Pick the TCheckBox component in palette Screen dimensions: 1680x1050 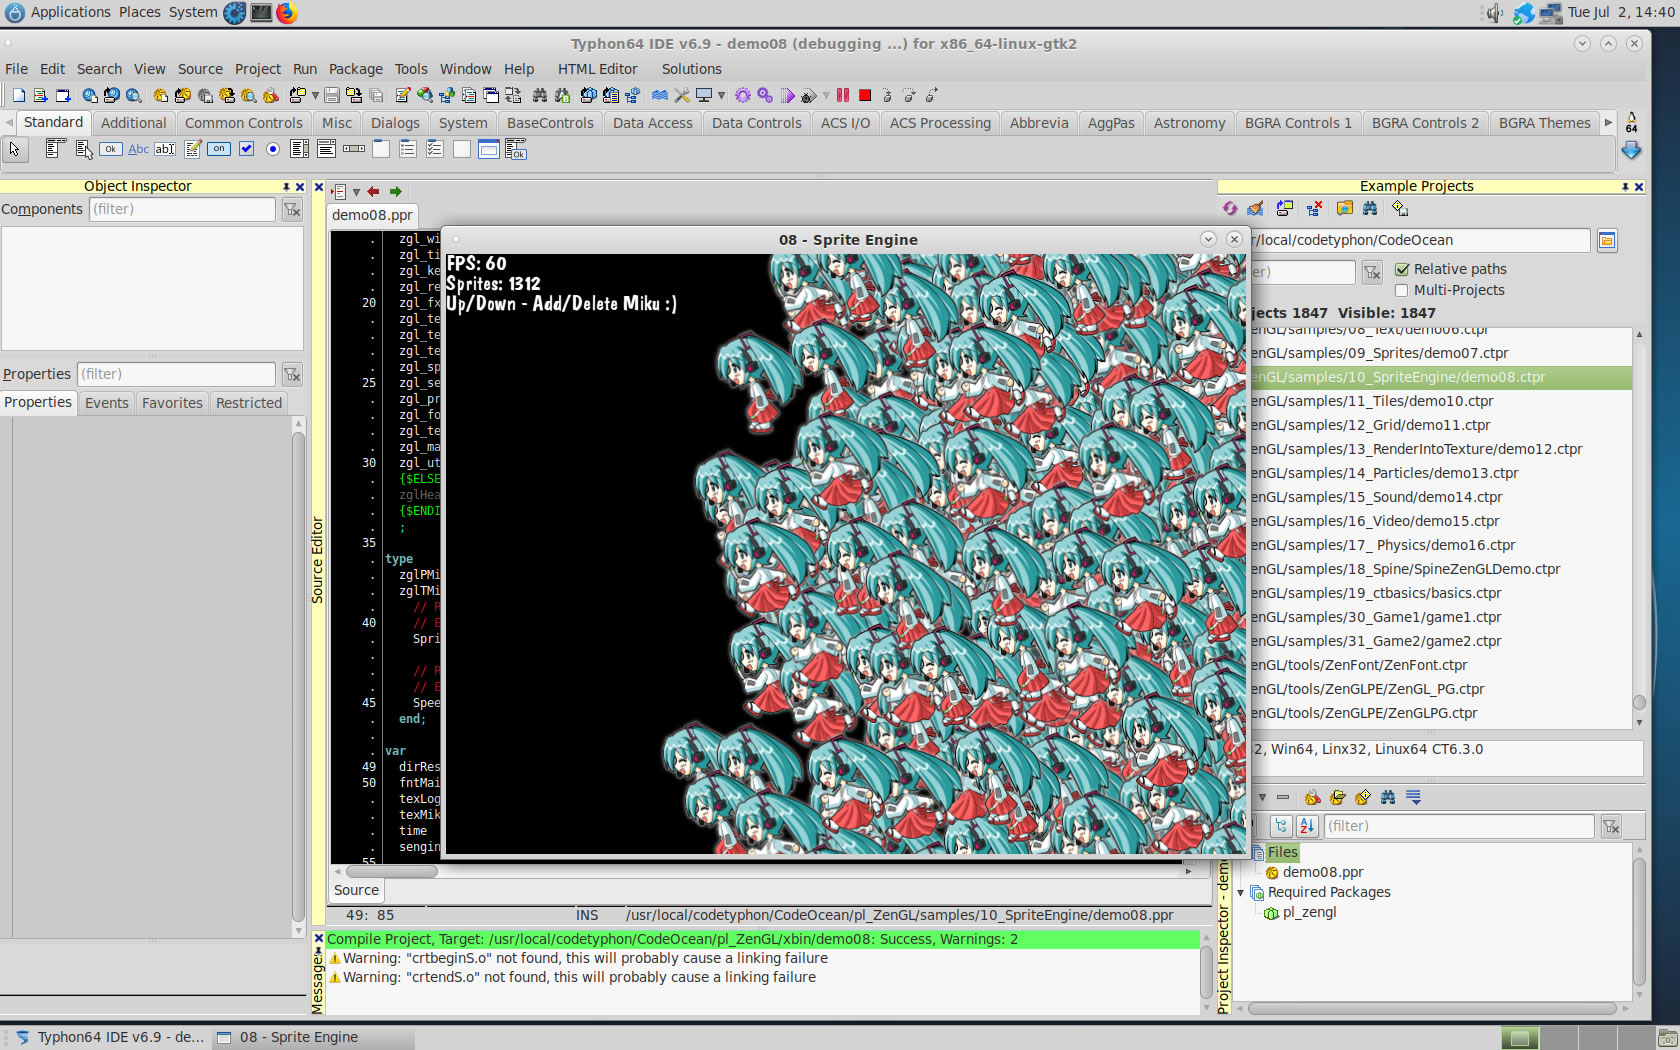[246, 149]
